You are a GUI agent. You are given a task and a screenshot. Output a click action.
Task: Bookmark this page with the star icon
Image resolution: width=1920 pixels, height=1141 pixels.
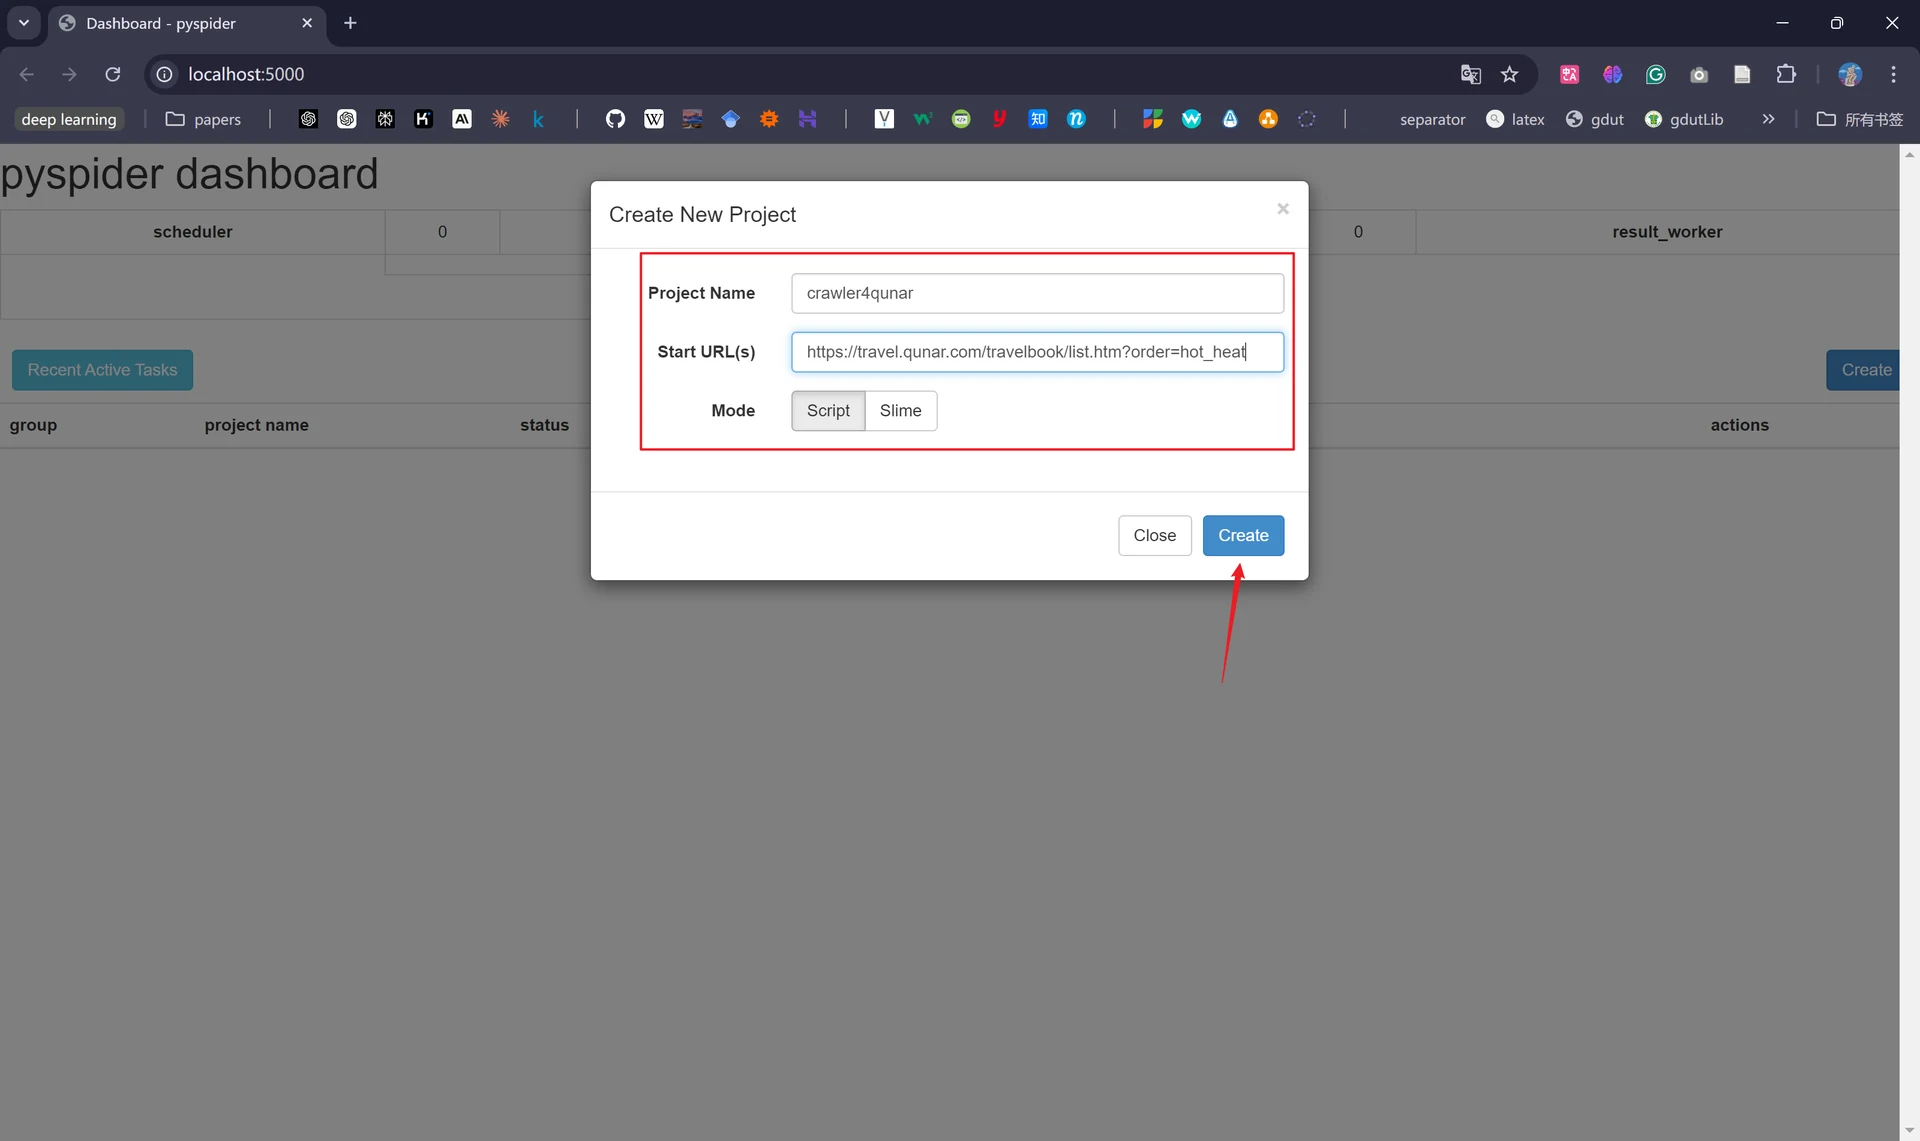click(1510, 74)
